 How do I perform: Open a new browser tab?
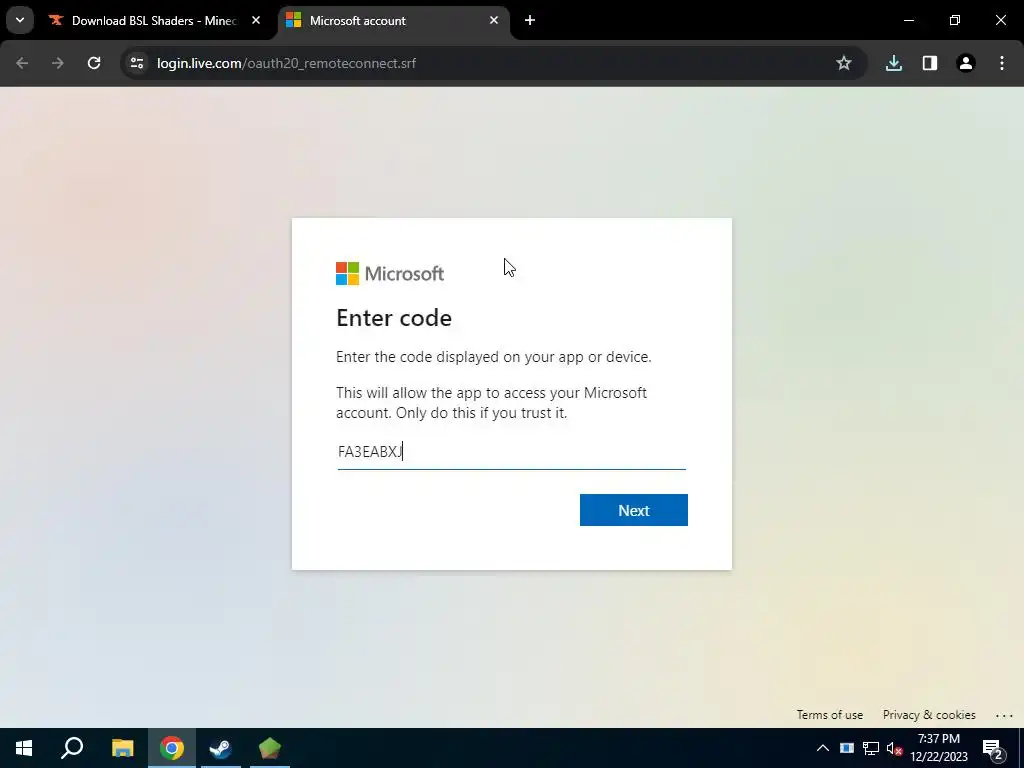point(530,21)
